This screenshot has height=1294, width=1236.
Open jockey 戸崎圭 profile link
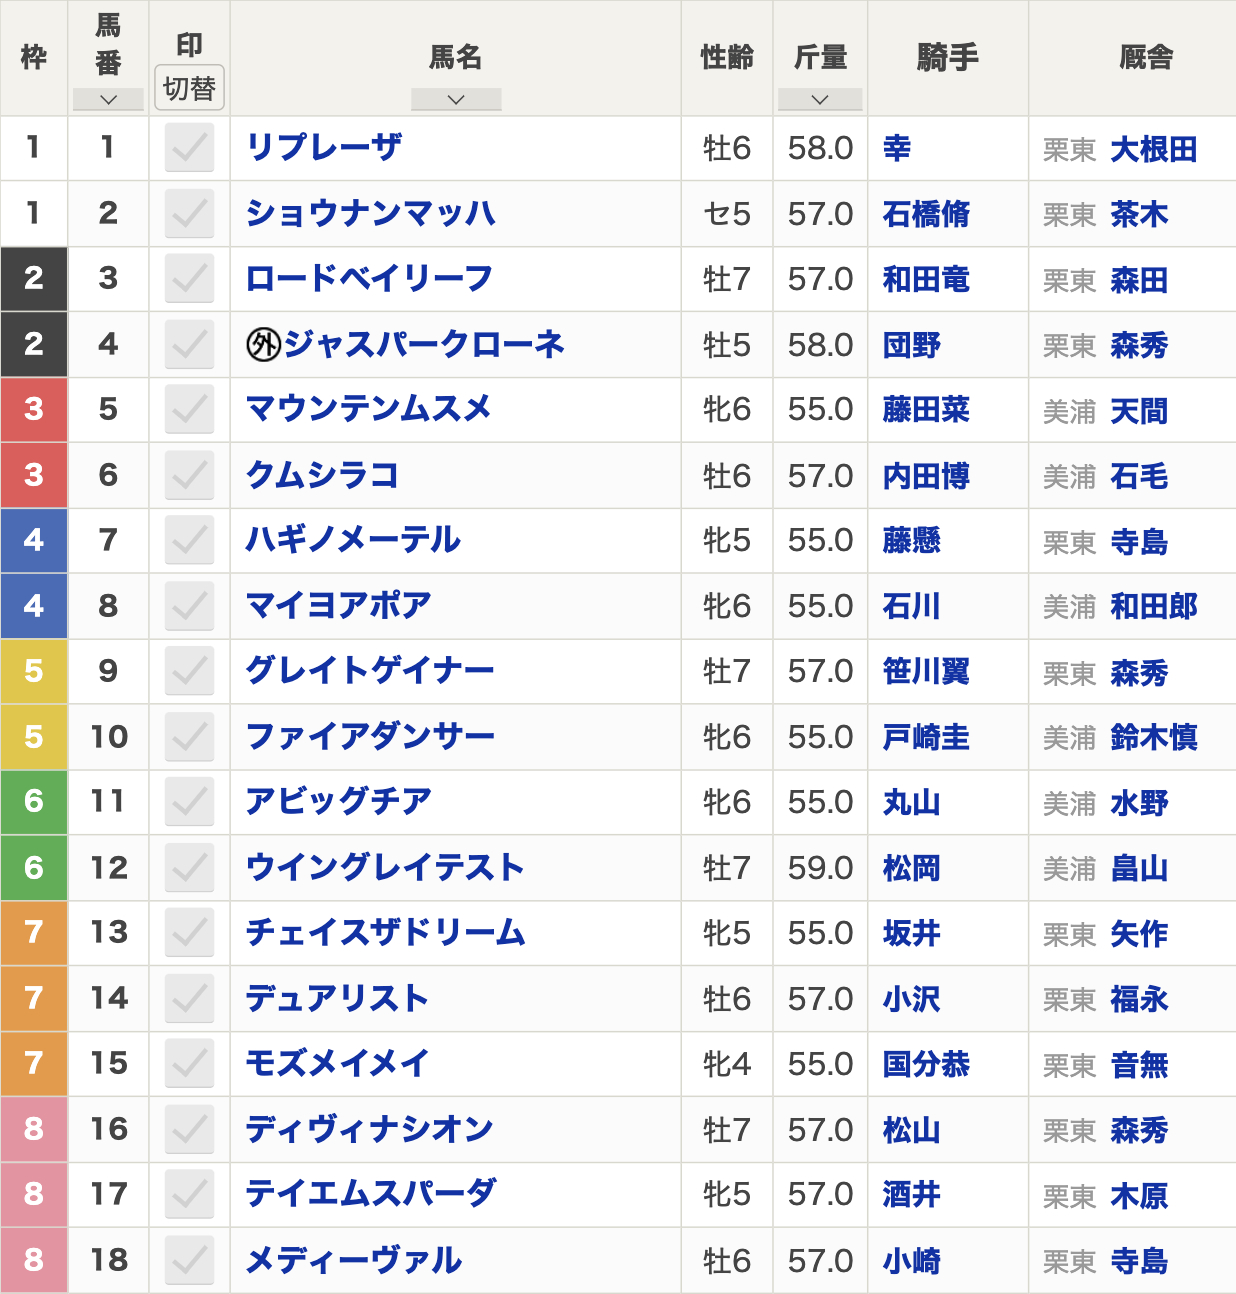[x=926, y=738]
